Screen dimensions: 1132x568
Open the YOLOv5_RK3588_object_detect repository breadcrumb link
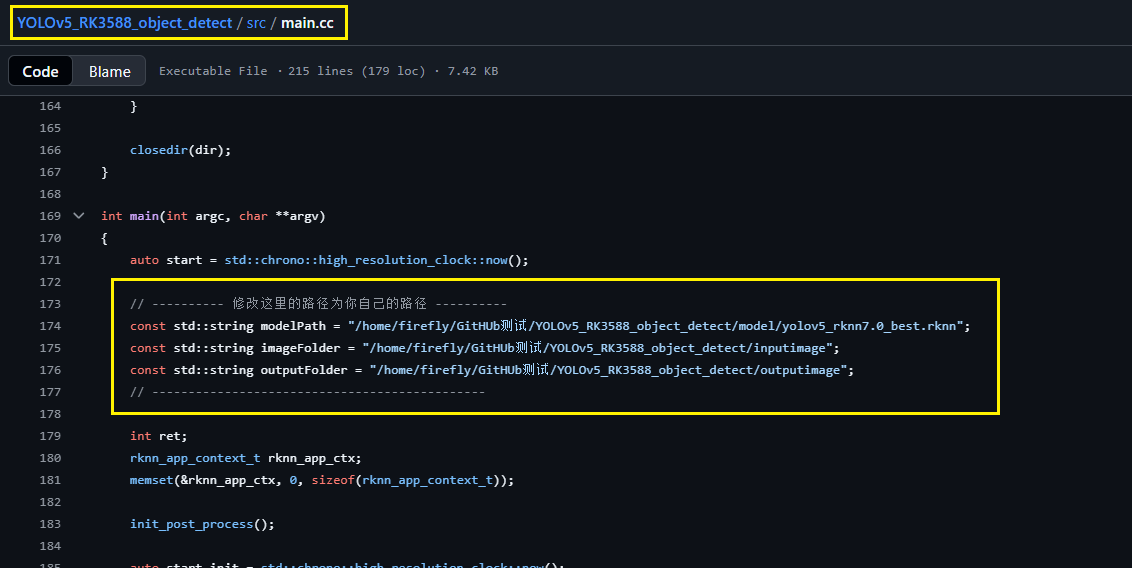(x=124, y=23)
